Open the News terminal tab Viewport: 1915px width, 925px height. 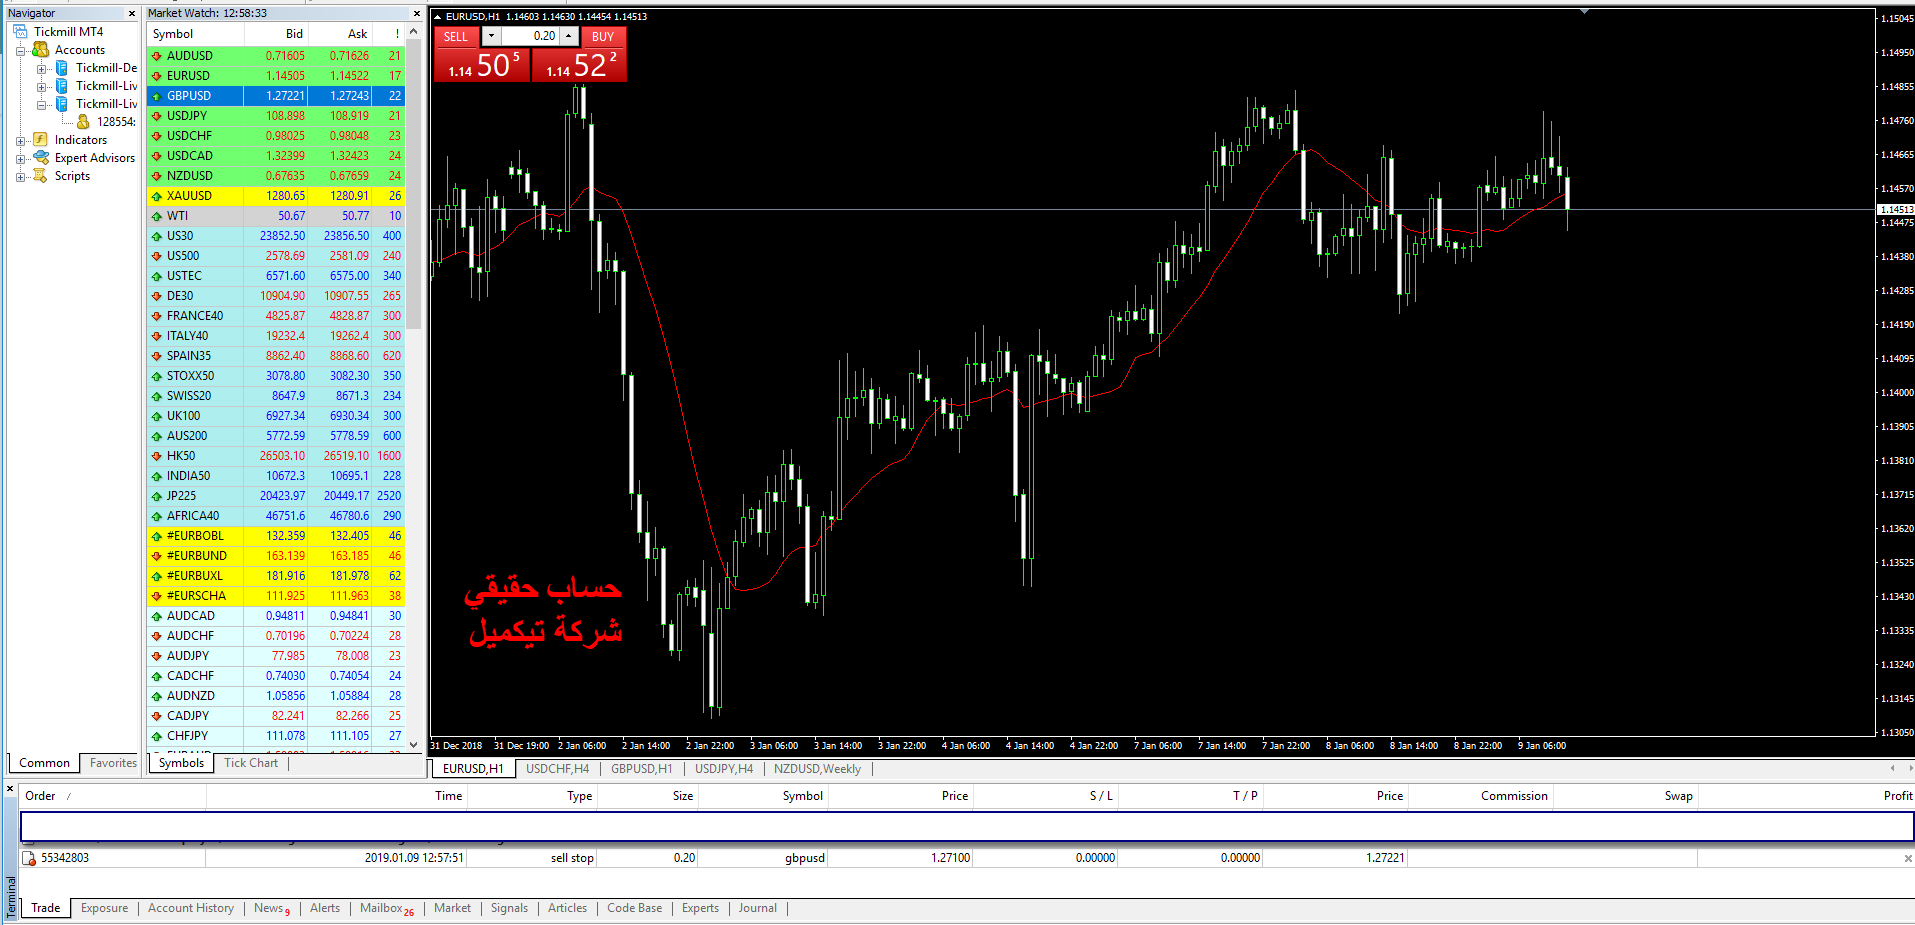click(271, 908)
